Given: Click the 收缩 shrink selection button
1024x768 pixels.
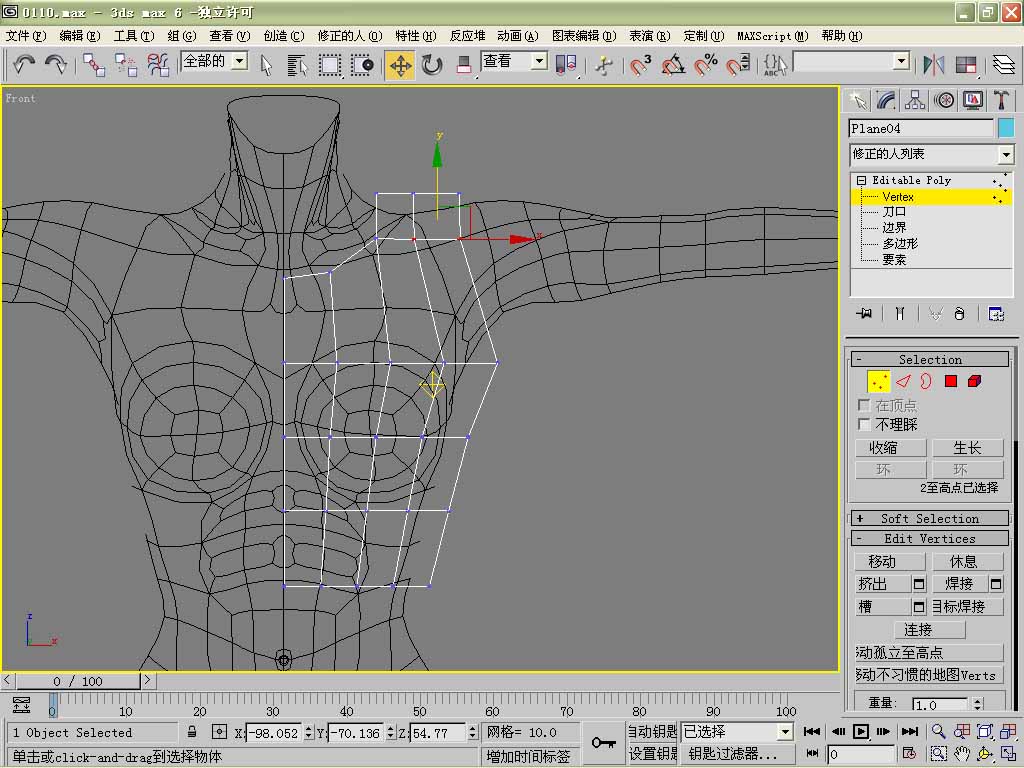Looking at the screenshot, I should pyautogui.click(x=891, y=448).
